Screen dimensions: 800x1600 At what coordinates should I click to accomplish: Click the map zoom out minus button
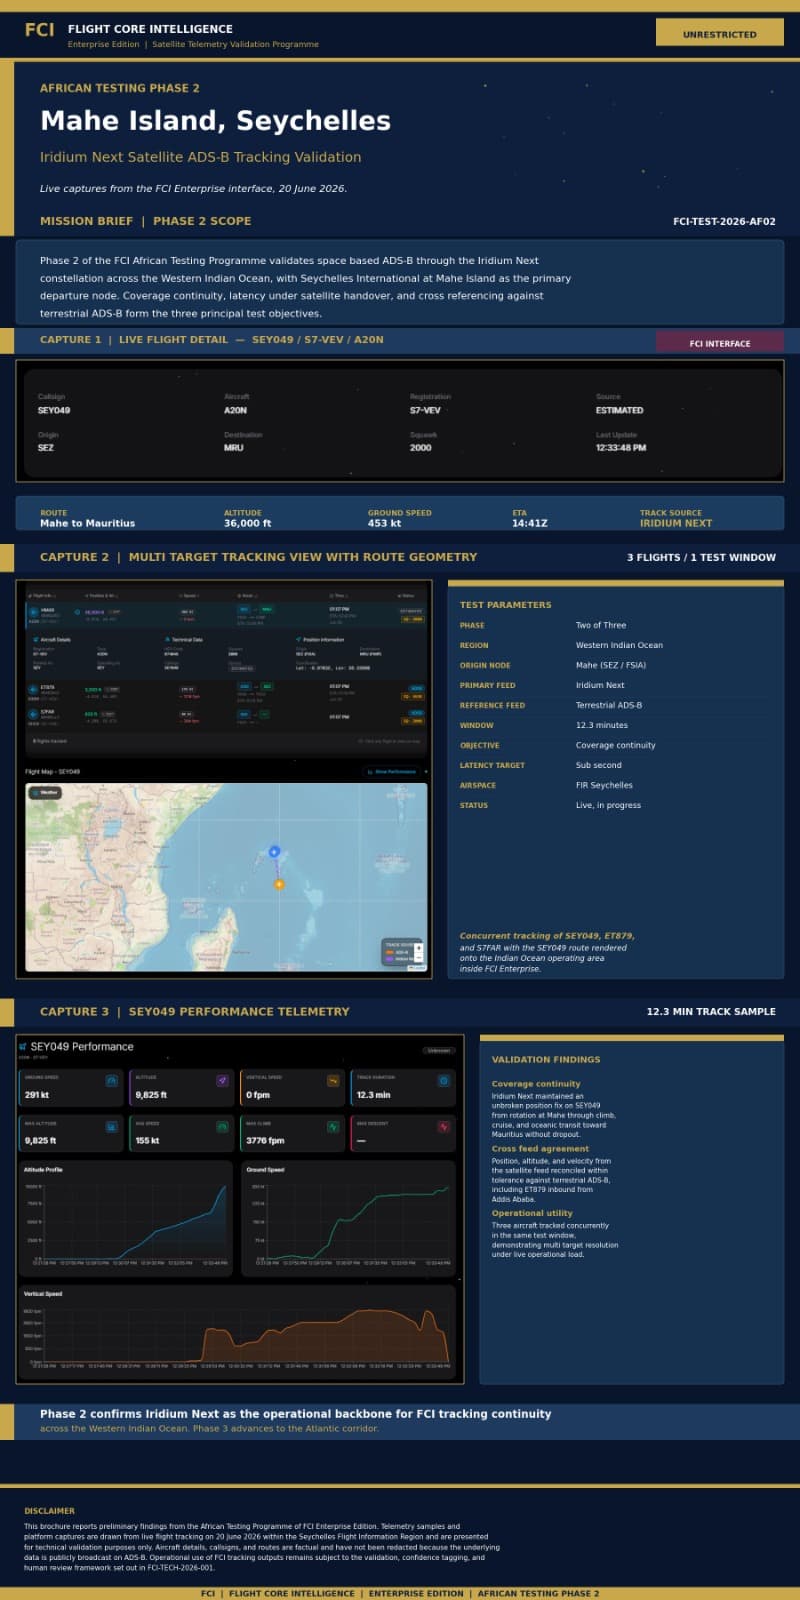tap(419, 958)
